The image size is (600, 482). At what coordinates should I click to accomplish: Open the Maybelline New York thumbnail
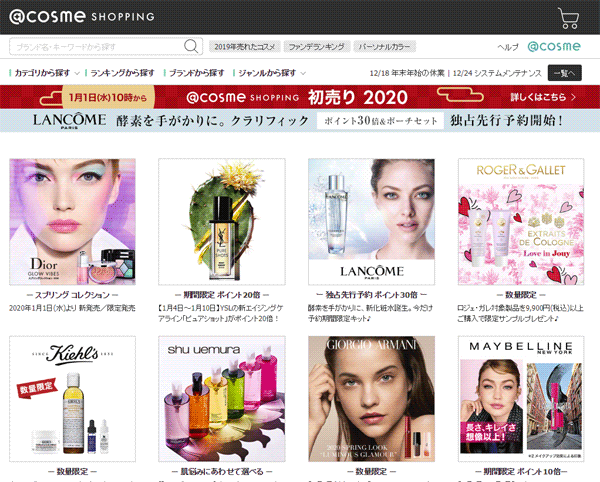tap(521, 399)
